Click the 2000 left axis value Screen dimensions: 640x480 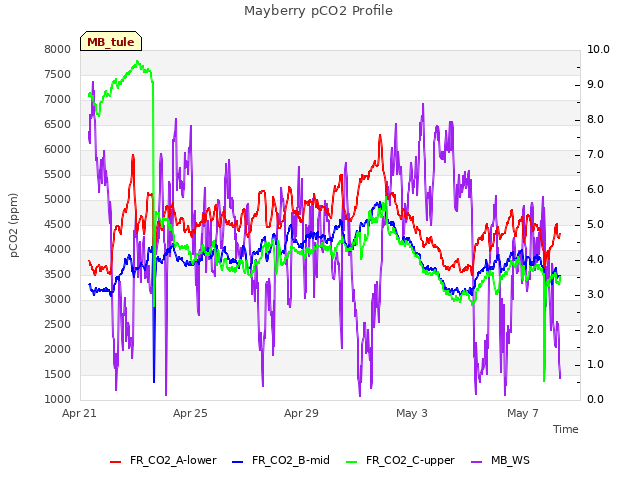coord(58,349)
